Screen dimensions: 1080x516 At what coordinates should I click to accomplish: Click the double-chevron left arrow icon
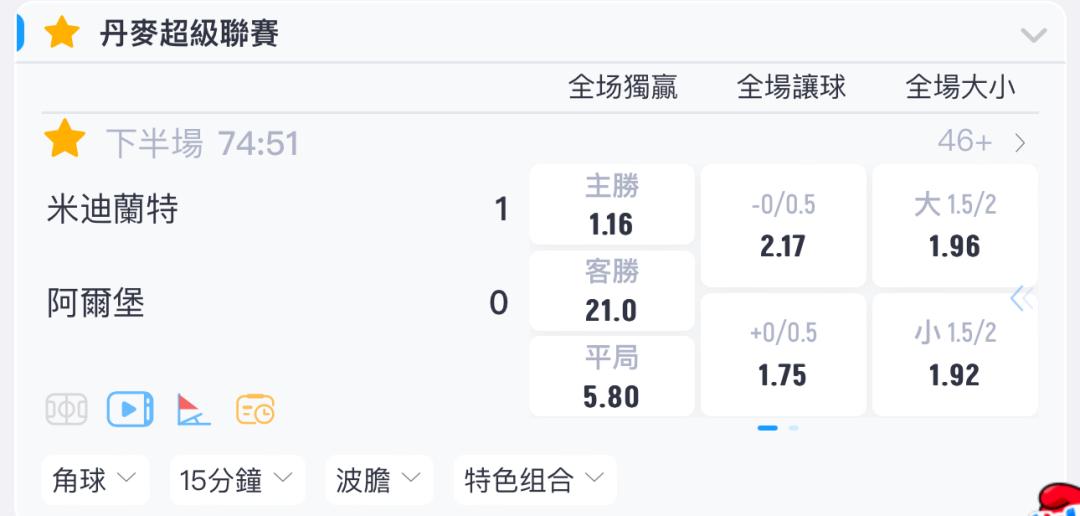pyautogui.click(x=1021, y=299)
